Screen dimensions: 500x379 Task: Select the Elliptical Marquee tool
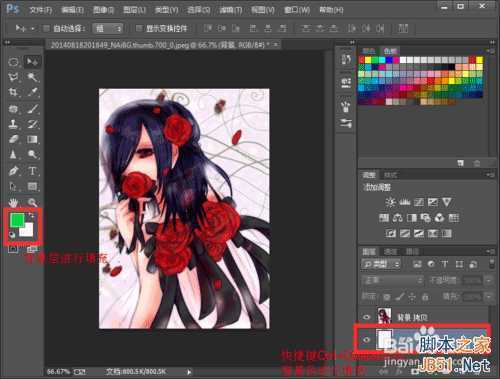pyautogui.click(x=13, y=62)
